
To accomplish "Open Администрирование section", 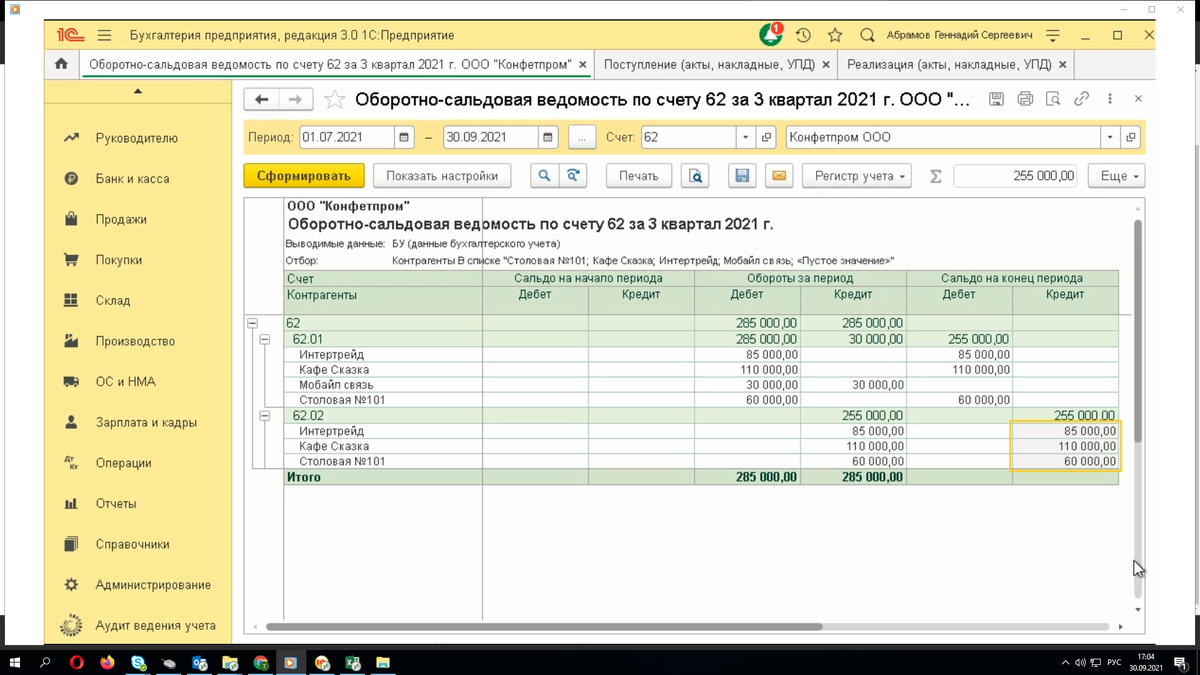I will (x=153, y=585).
